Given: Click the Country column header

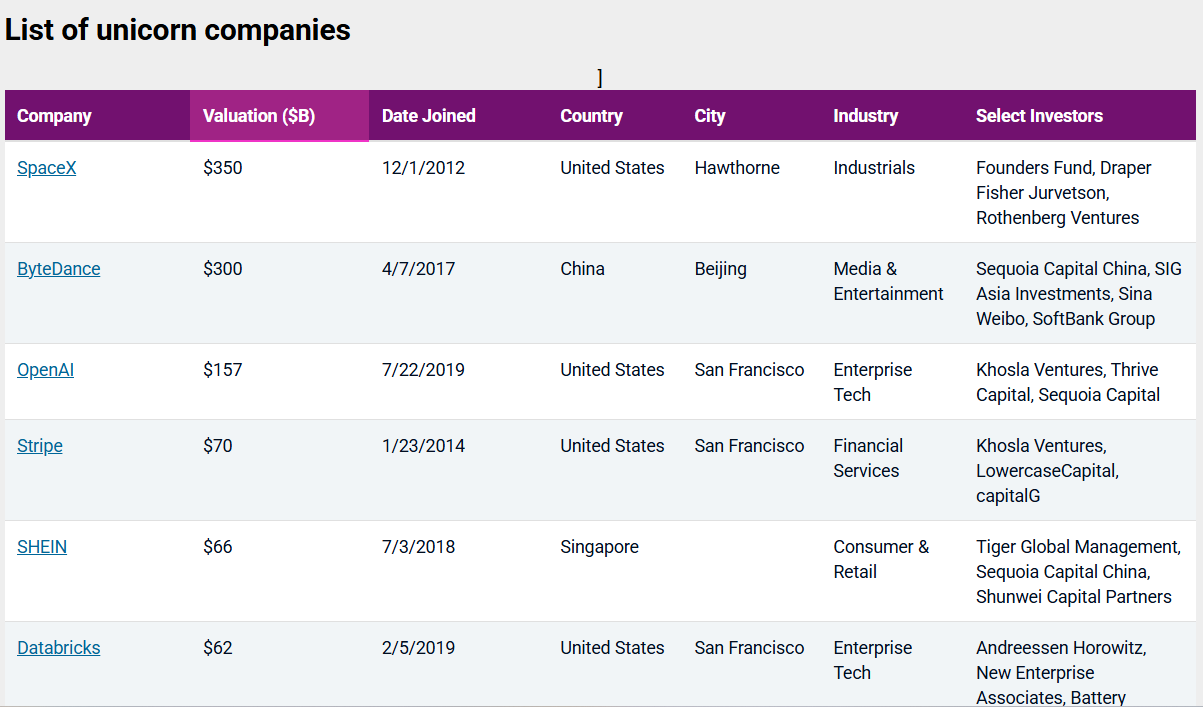Looking at the screenshot, I should click(x=591, y=116).
